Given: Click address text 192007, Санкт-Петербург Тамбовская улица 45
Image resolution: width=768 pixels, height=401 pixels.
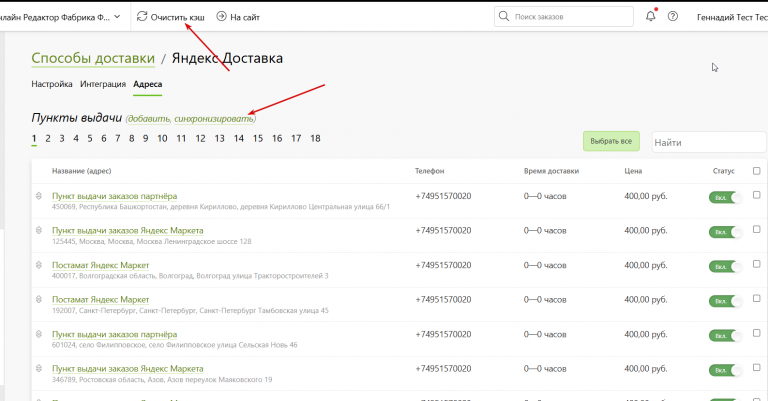Looking at the screenshot, I should (191, 310).
